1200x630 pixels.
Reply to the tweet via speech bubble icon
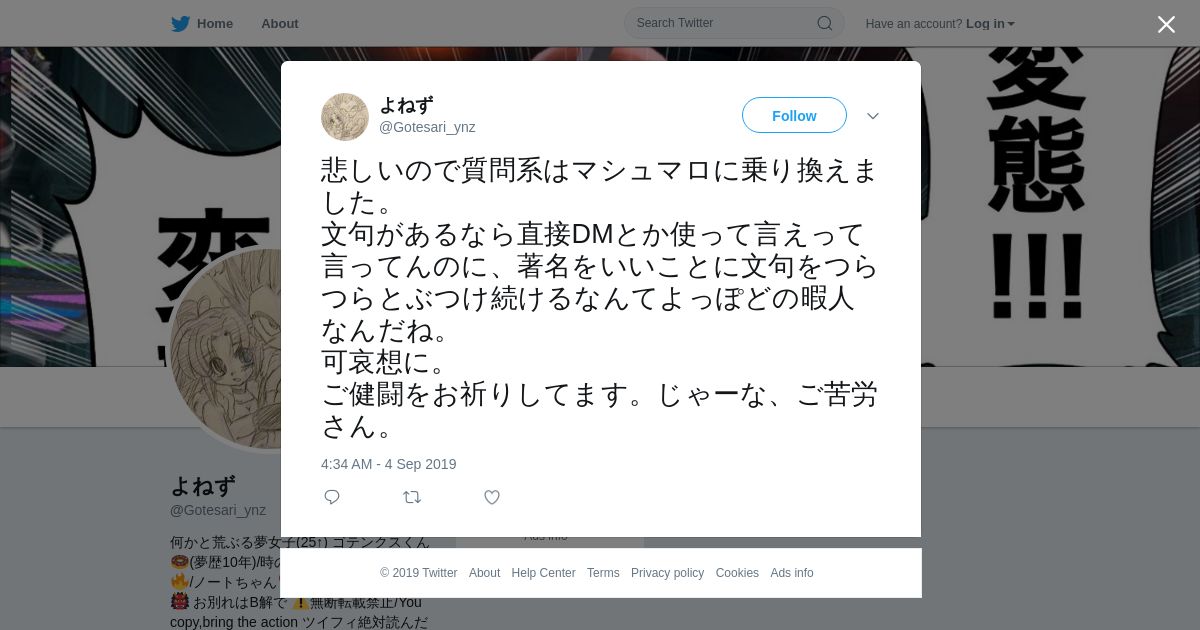332,497
